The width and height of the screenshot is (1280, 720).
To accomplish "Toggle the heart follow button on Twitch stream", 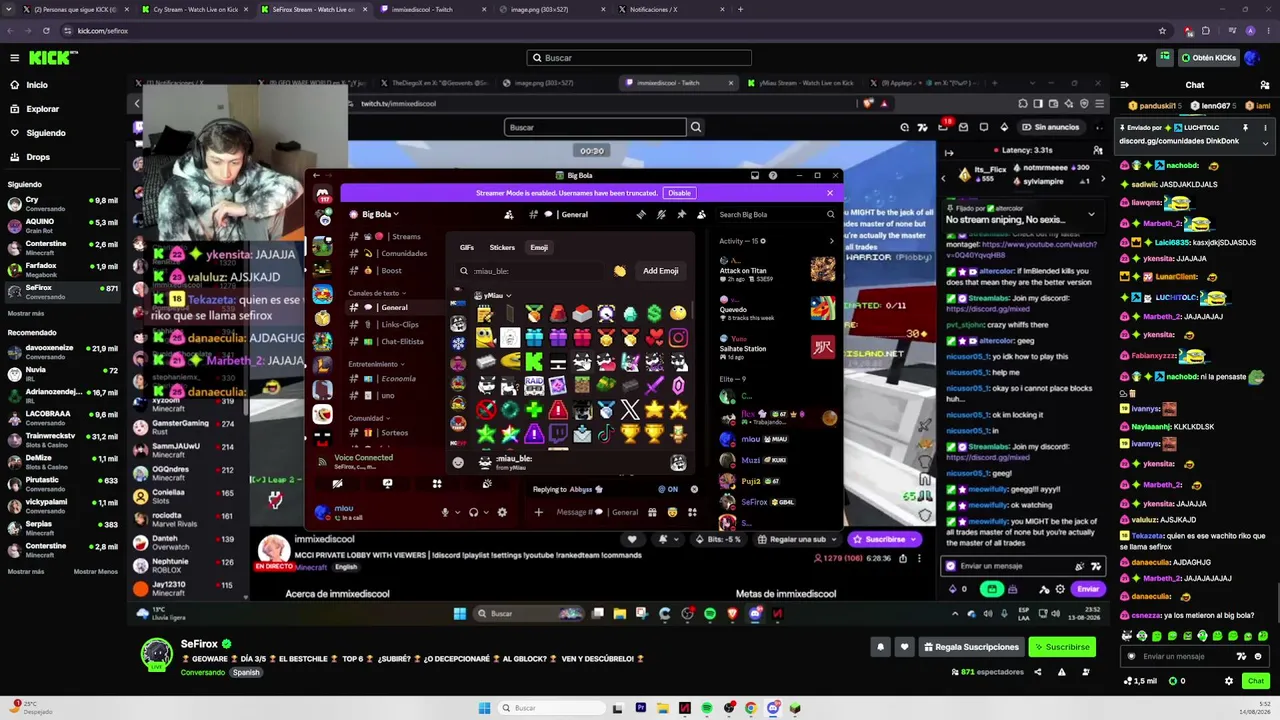I will pyautogui.click(x=632, y=539).
